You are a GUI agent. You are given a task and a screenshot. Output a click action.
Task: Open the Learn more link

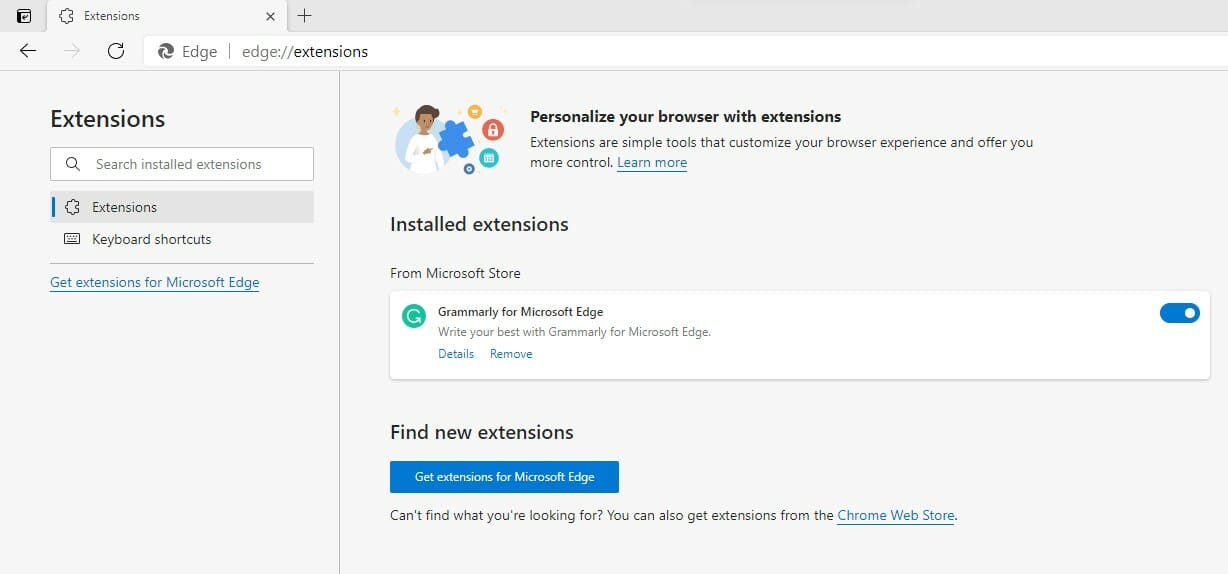(652, 162)
